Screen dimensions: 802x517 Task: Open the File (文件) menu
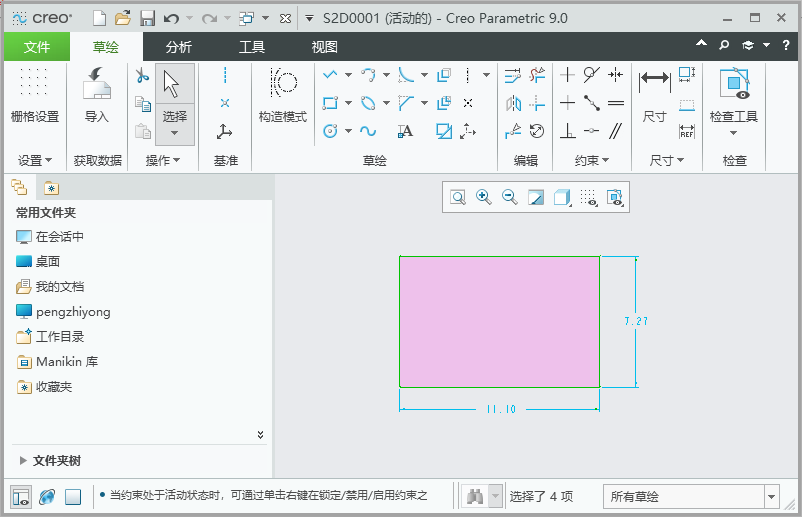point(36,47)
